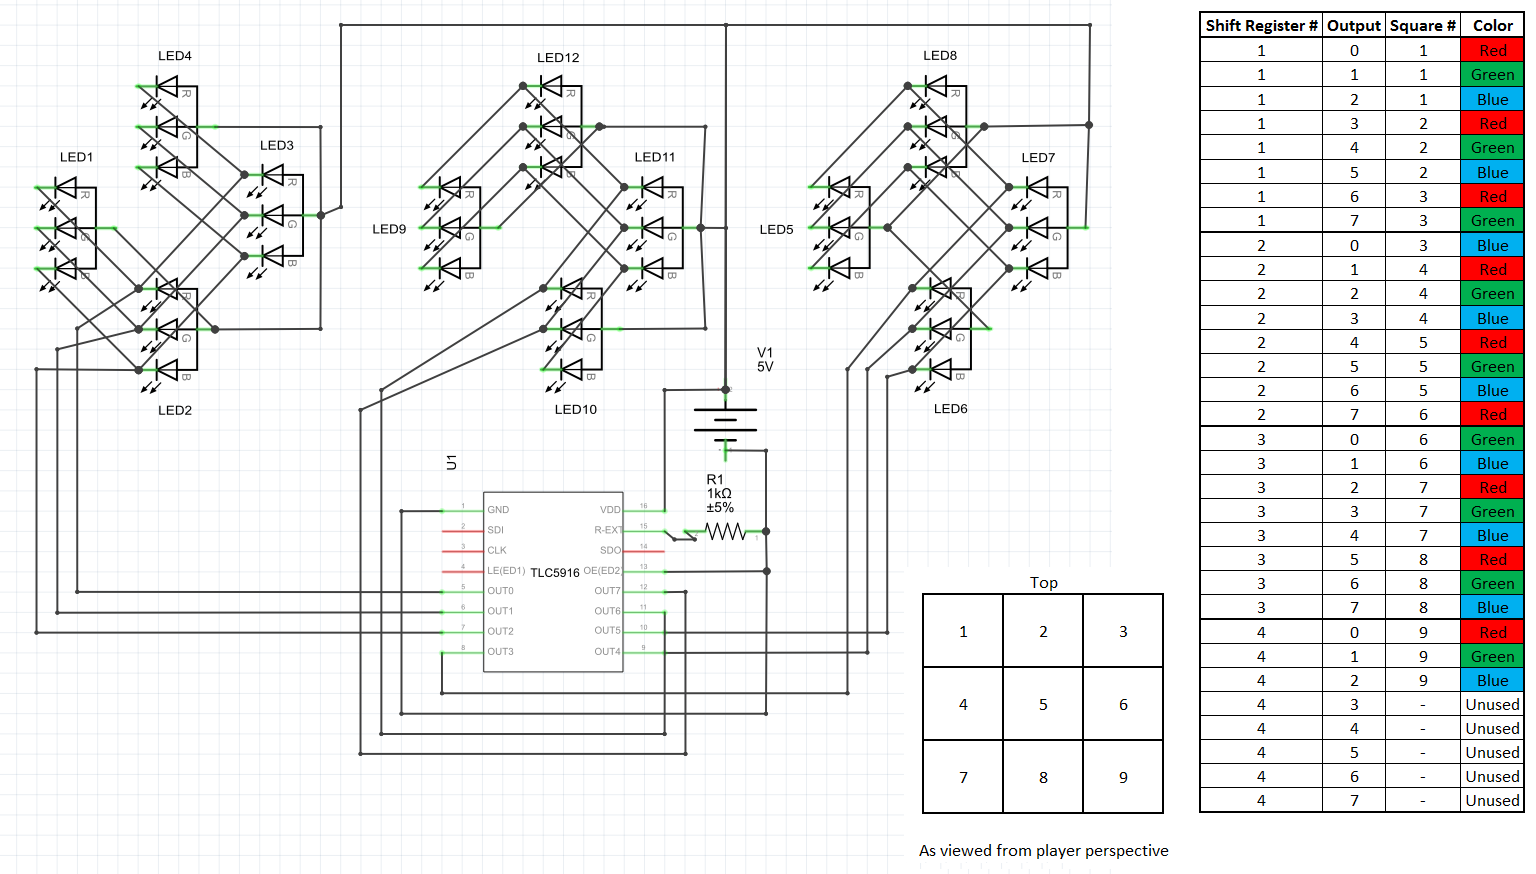The image size is (1536, 874).
Task: Click the LED11 label
Action: (655, 157)
